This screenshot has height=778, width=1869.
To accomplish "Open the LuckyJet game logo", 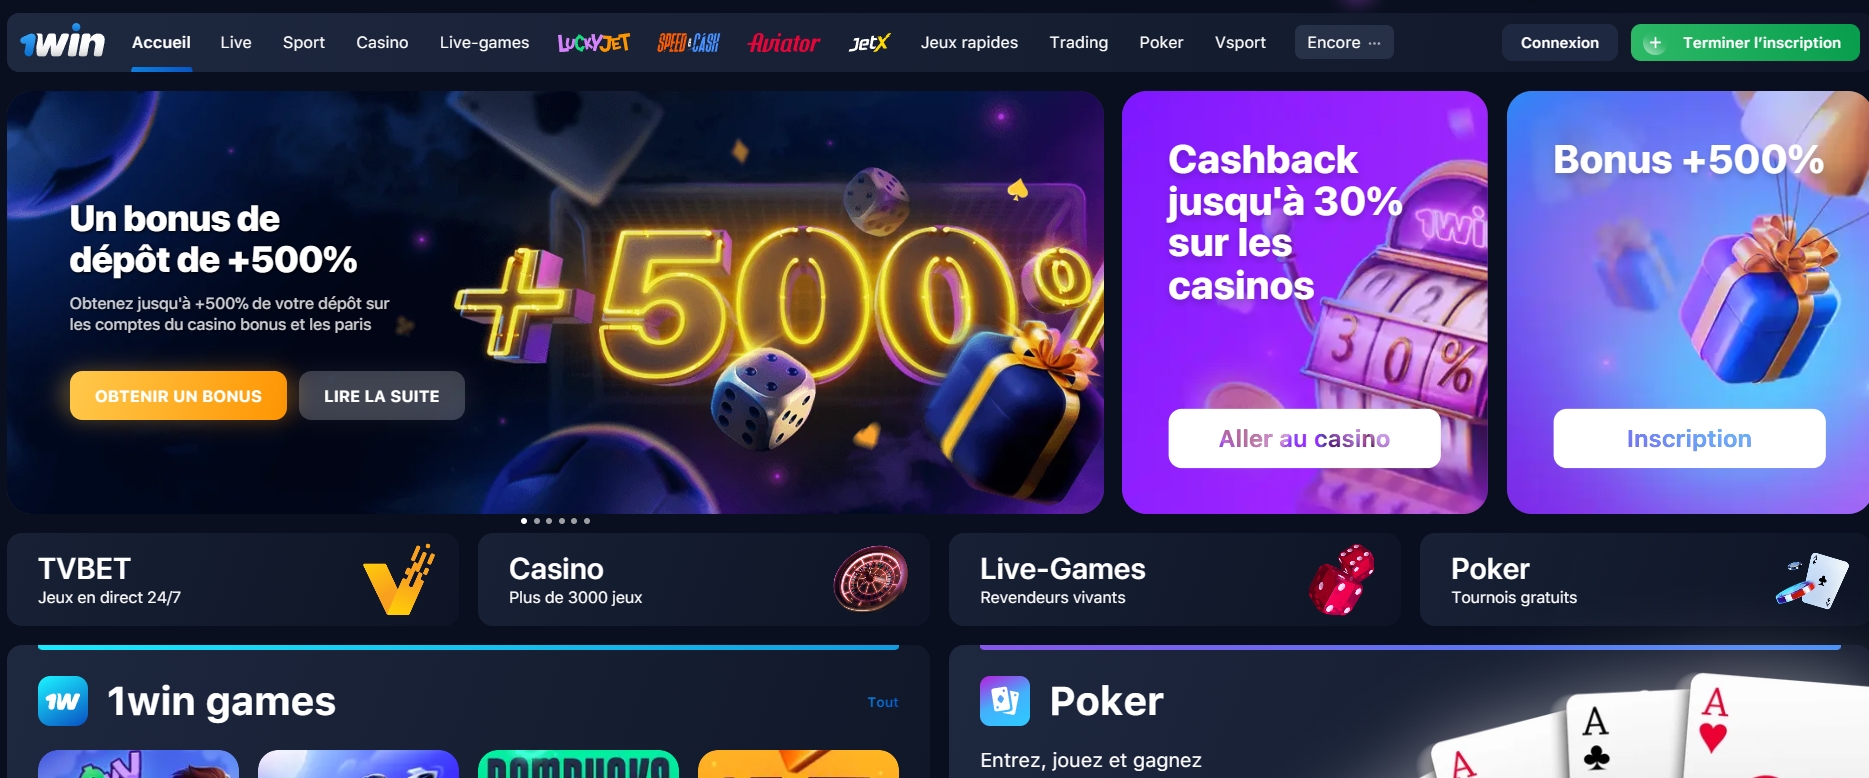I will tap(594, 42).
